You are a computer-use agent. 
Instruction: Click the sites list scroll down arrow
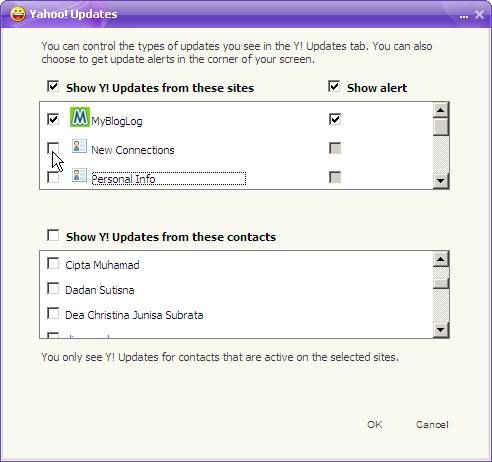click(441, 181)
